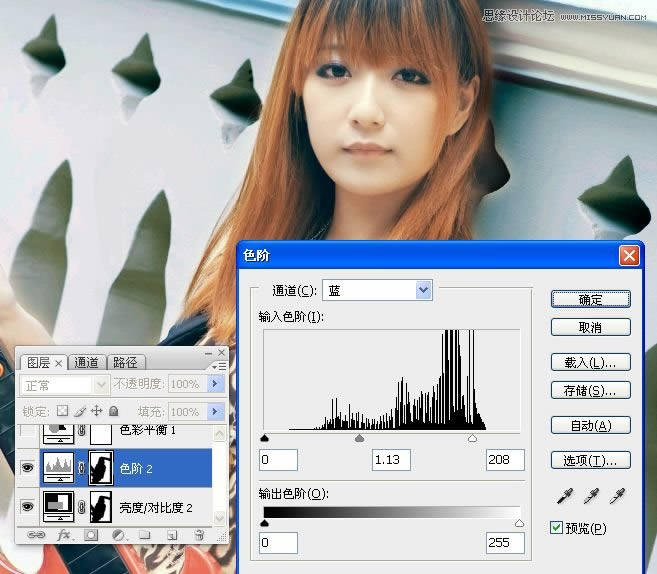
Task: Click the add layer mask icon
Action: point(91,536)
